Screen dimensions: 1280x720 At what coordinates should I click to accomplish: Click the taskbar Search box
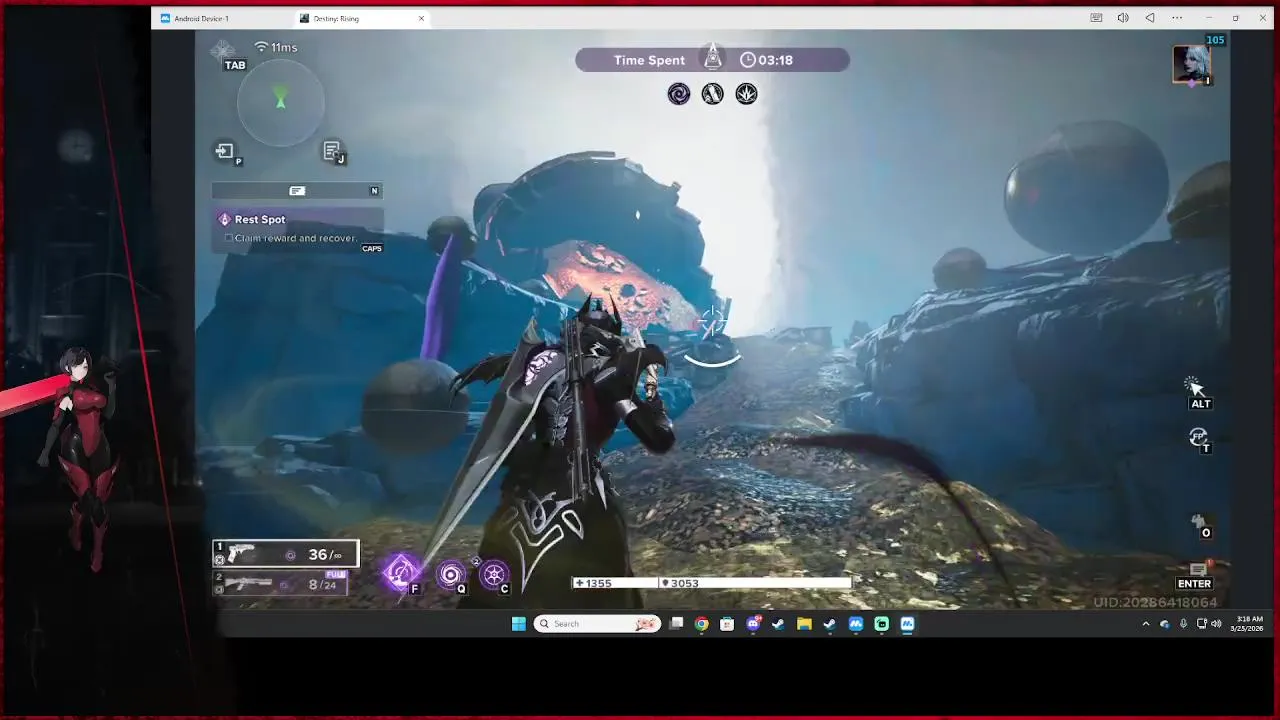[597, 624]
